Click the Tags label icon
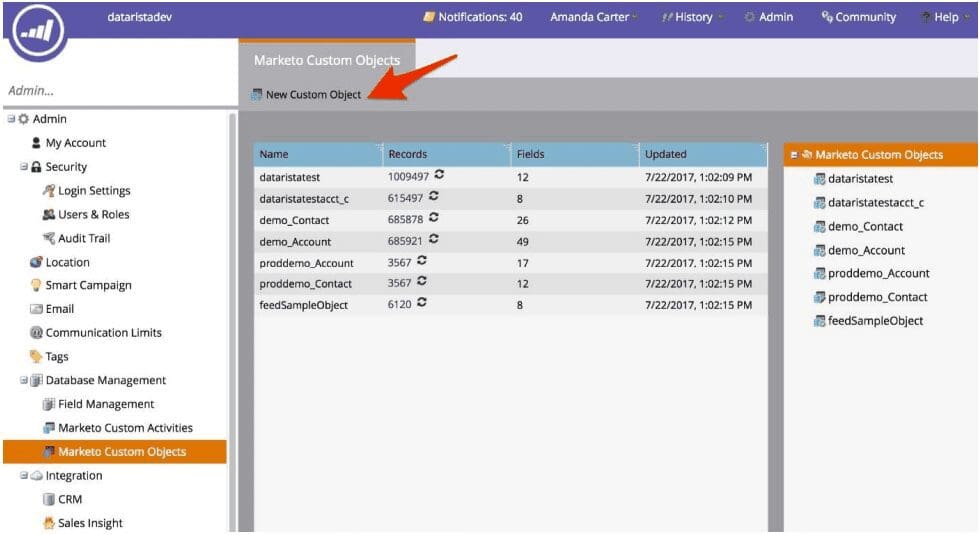This screenshot has width=979, height=535. tap(36, 356)
